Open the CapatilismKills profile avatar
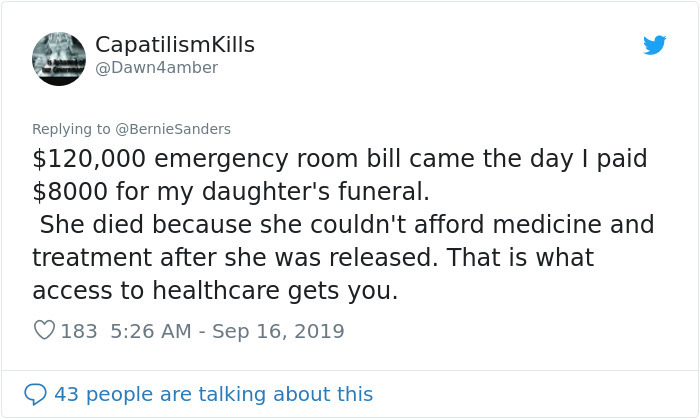Viewport: 700px width, 419px height. (59, 59)
